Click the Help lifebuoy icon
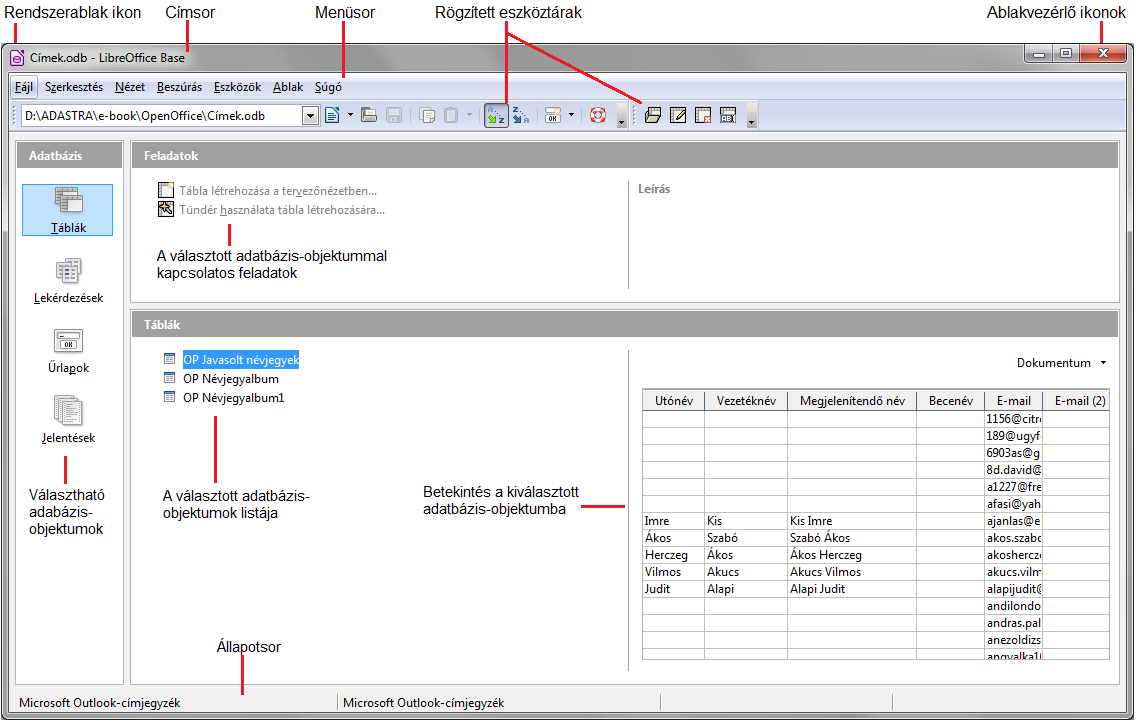This screenshot has width=1136, height=722. click(x=598, y=115)
